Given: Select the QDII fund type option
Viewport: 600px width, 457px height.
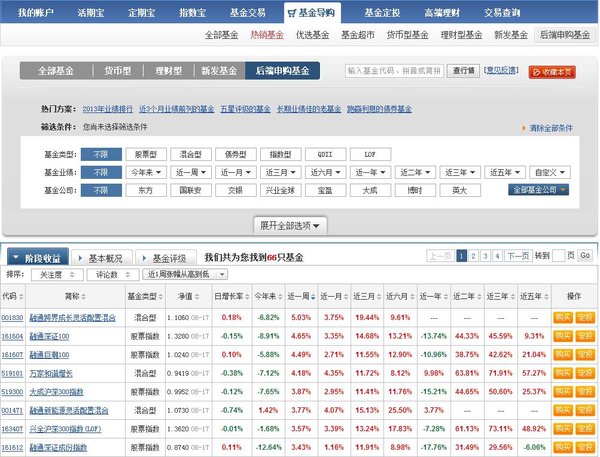Looking at the screenshot, I should [x=325, y=154].
